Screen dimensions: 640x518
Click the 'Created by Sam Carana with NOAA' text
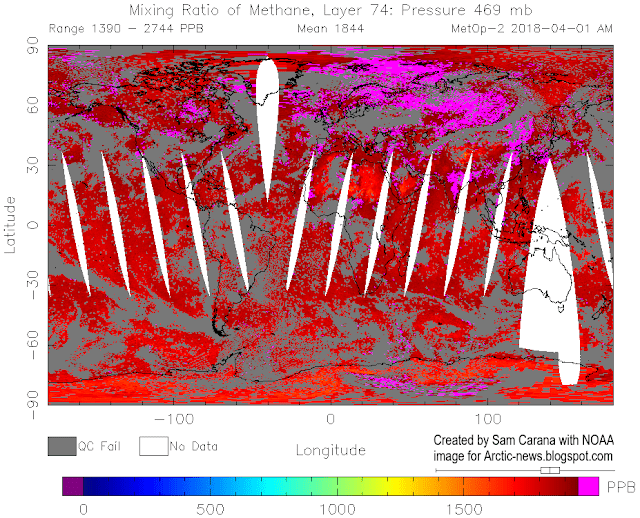524,441
